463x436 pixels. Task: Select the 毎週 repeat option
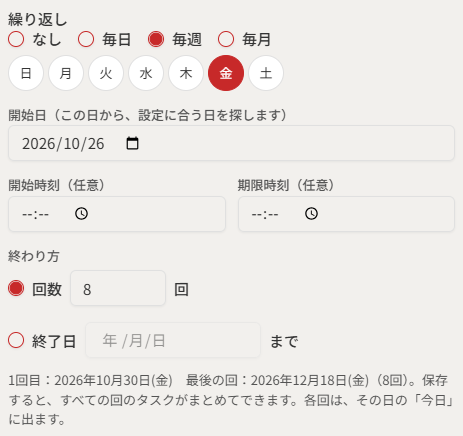point(156,39)
